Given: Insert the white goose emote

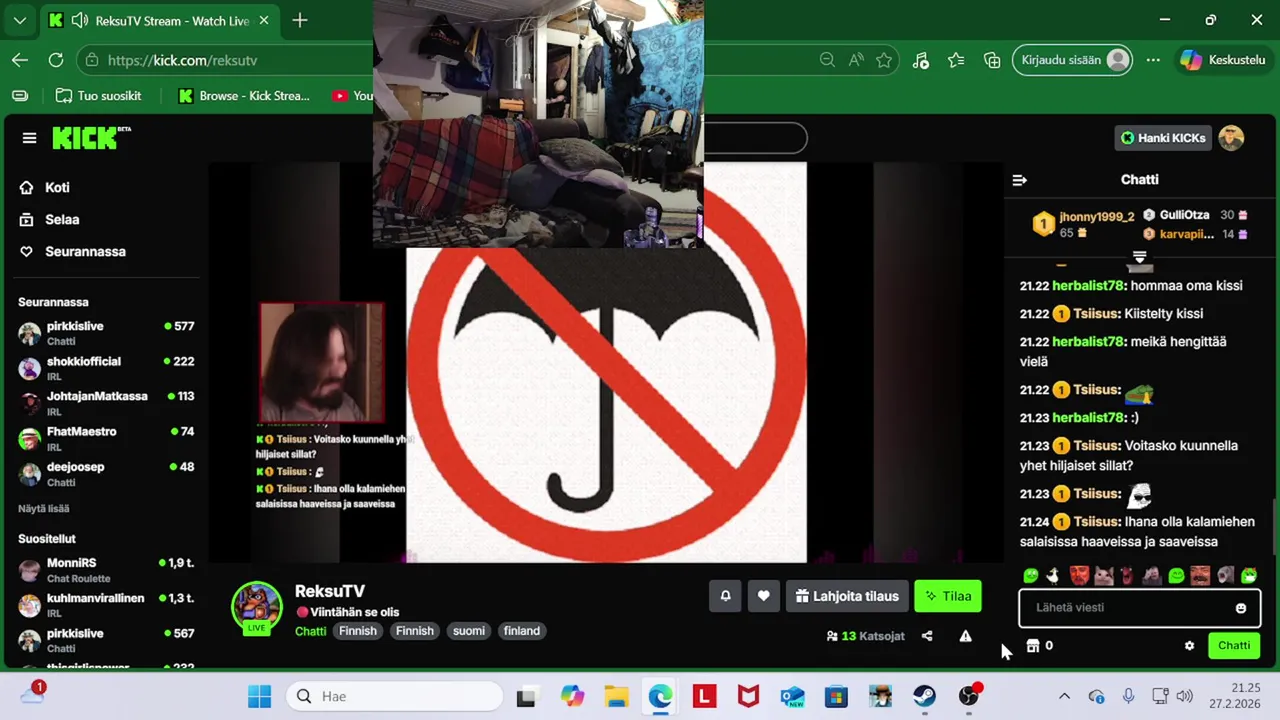Looking at the screenshot, I should click(1053, 576).
